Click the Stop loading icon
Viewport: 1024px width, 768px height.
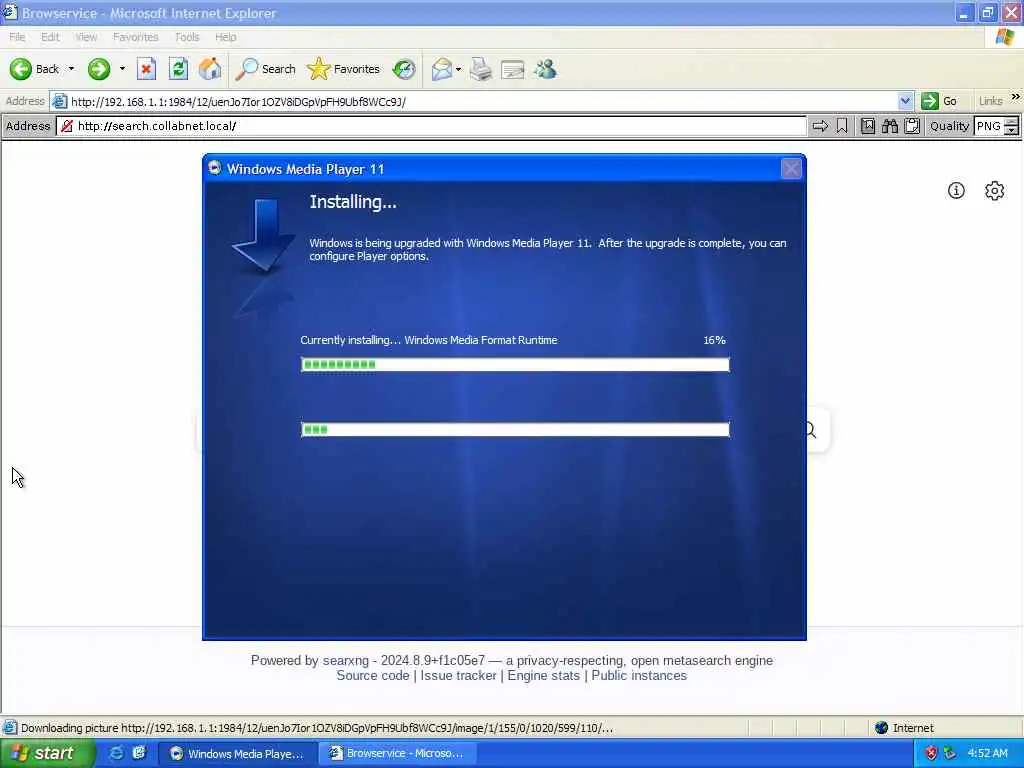coord(146,69)
